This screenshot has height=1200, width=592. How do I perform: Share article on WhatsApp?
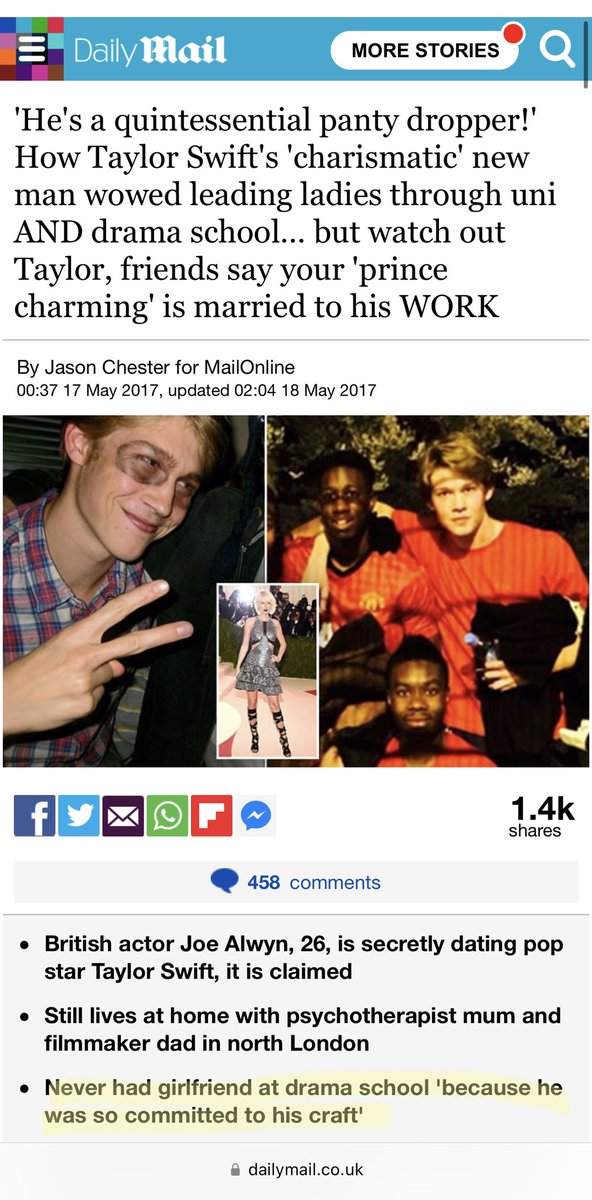166,815
